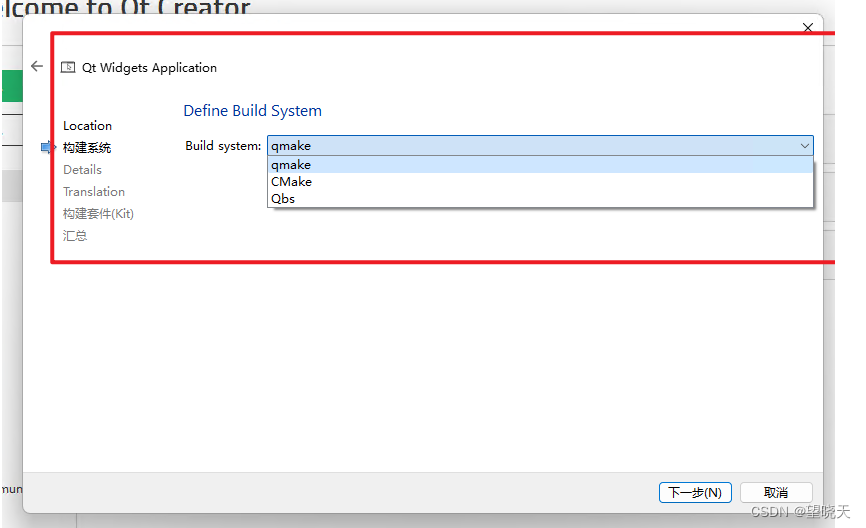866x528 pixels.
Task: Choose Qbs from the dropdown list
Action: 540,199
